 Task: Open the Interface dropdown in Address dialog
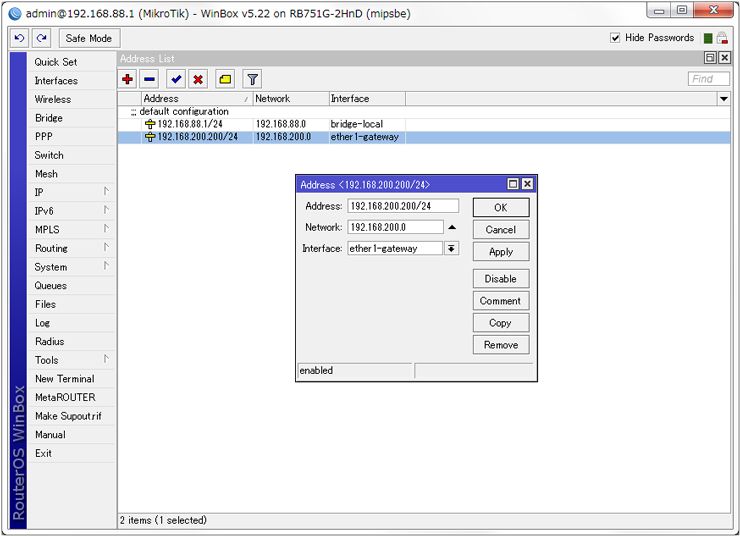451,248
